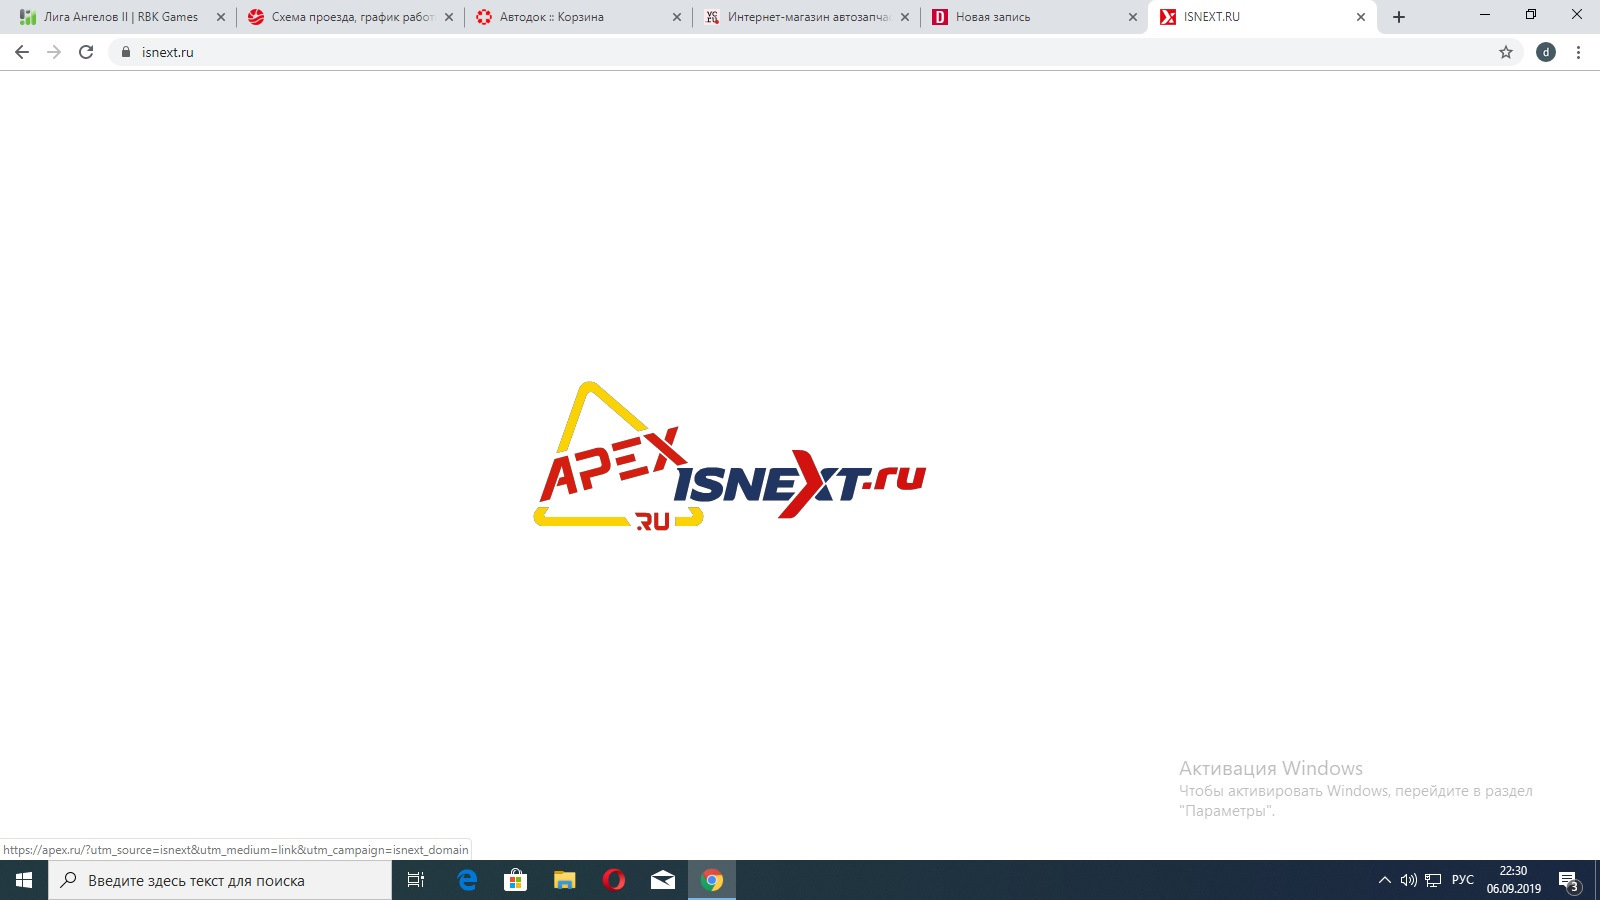This screenshot has width=1600, height=900.
Task: Launch Opera from the taskbar
Action: [x=614, y=880]
